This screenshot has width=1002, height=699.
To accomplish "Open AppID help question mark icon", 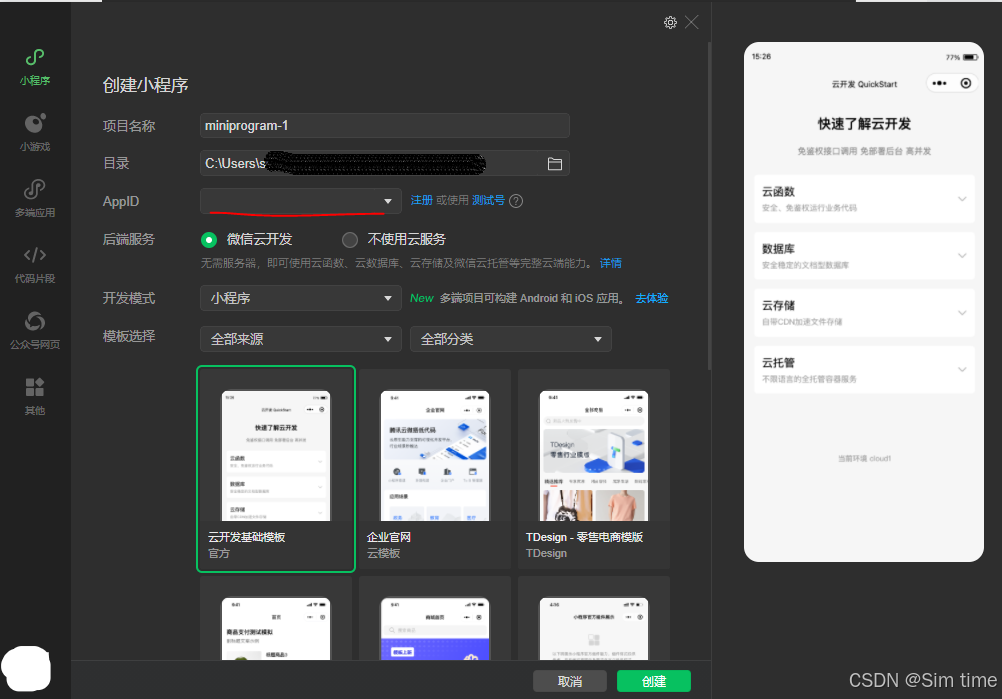I will (516, 201).
